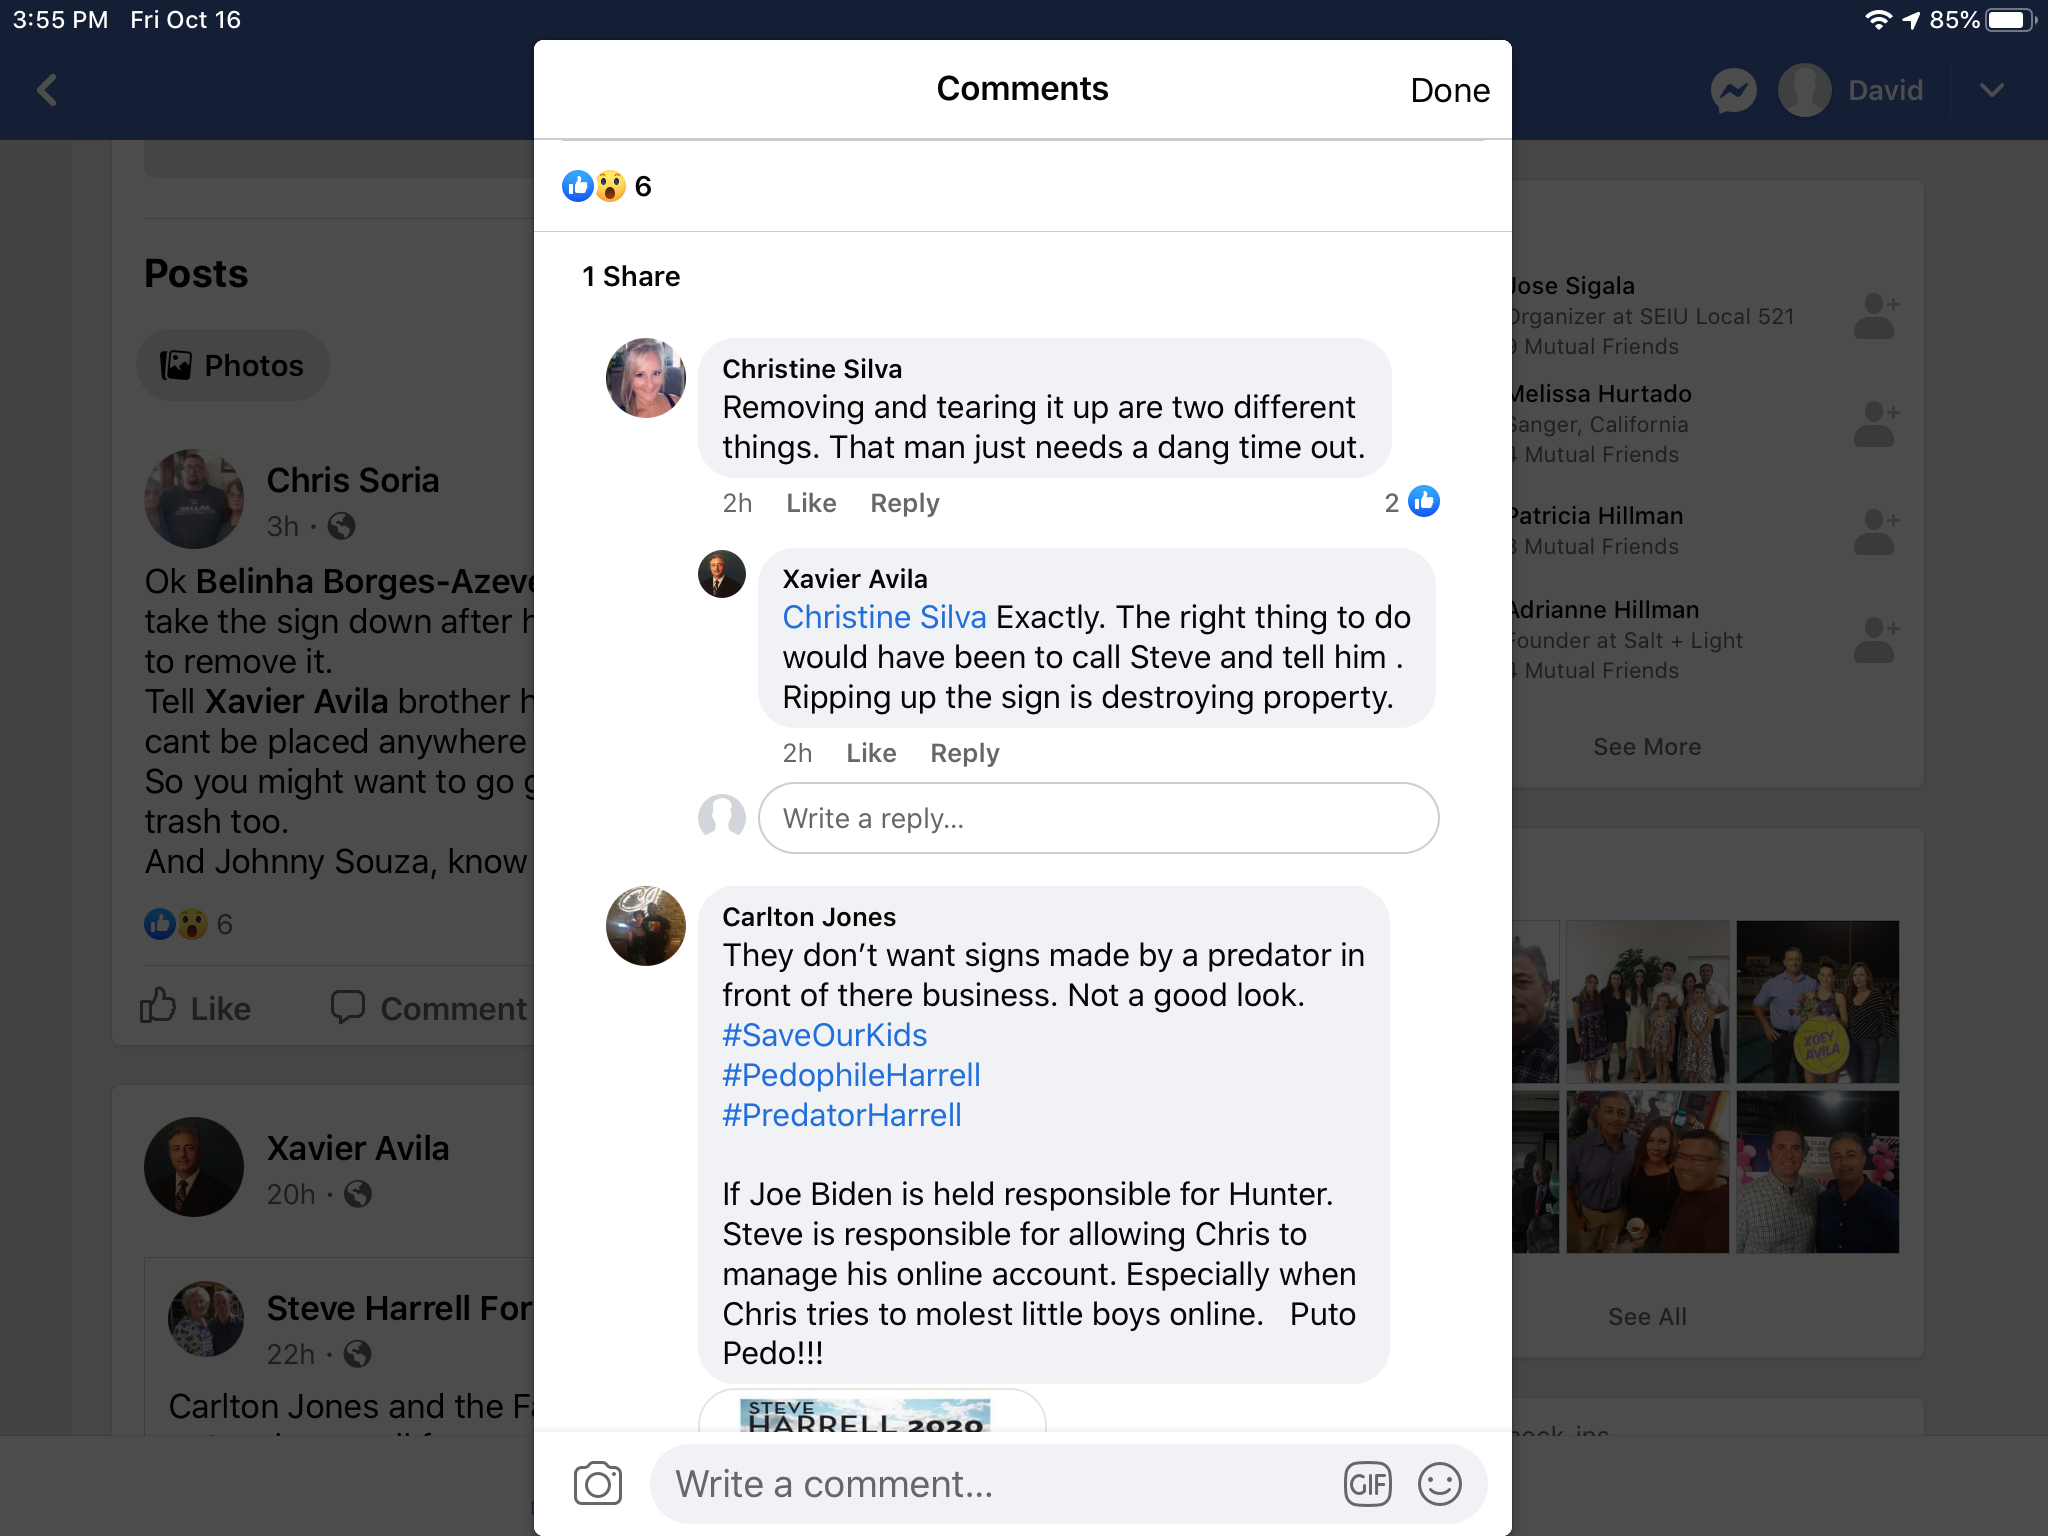Open the Messenger icon in the top bar
Viewport: 2048px width, 1536px height.
coord(1733,90)
